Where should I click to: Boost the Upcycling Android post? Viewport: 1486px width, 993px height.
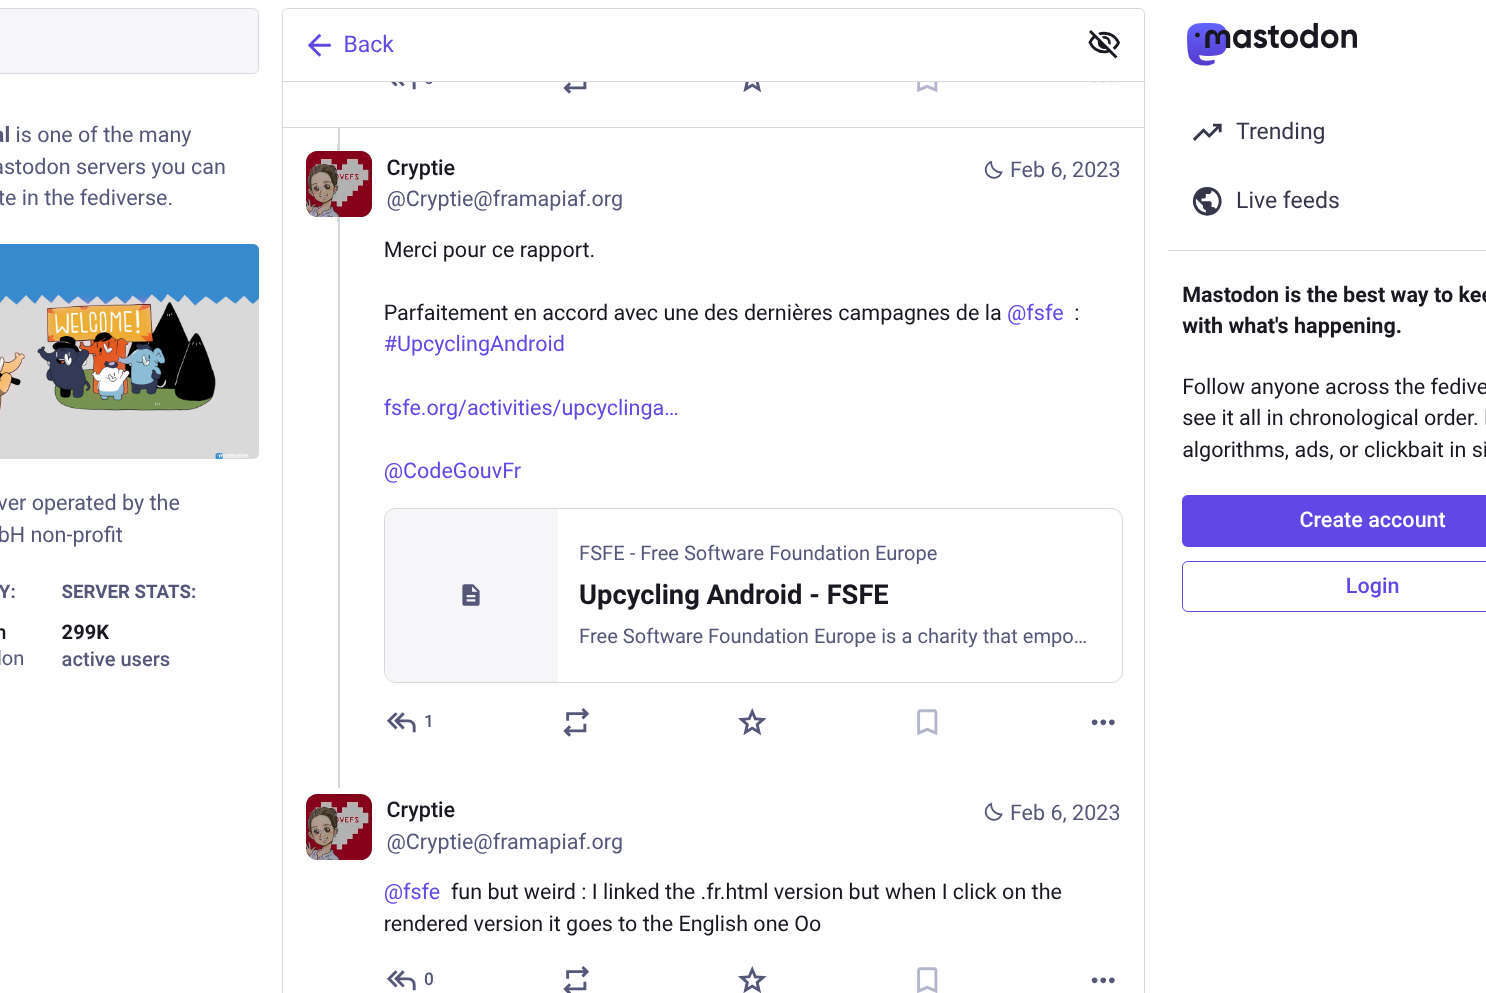(x=576, y=722)
